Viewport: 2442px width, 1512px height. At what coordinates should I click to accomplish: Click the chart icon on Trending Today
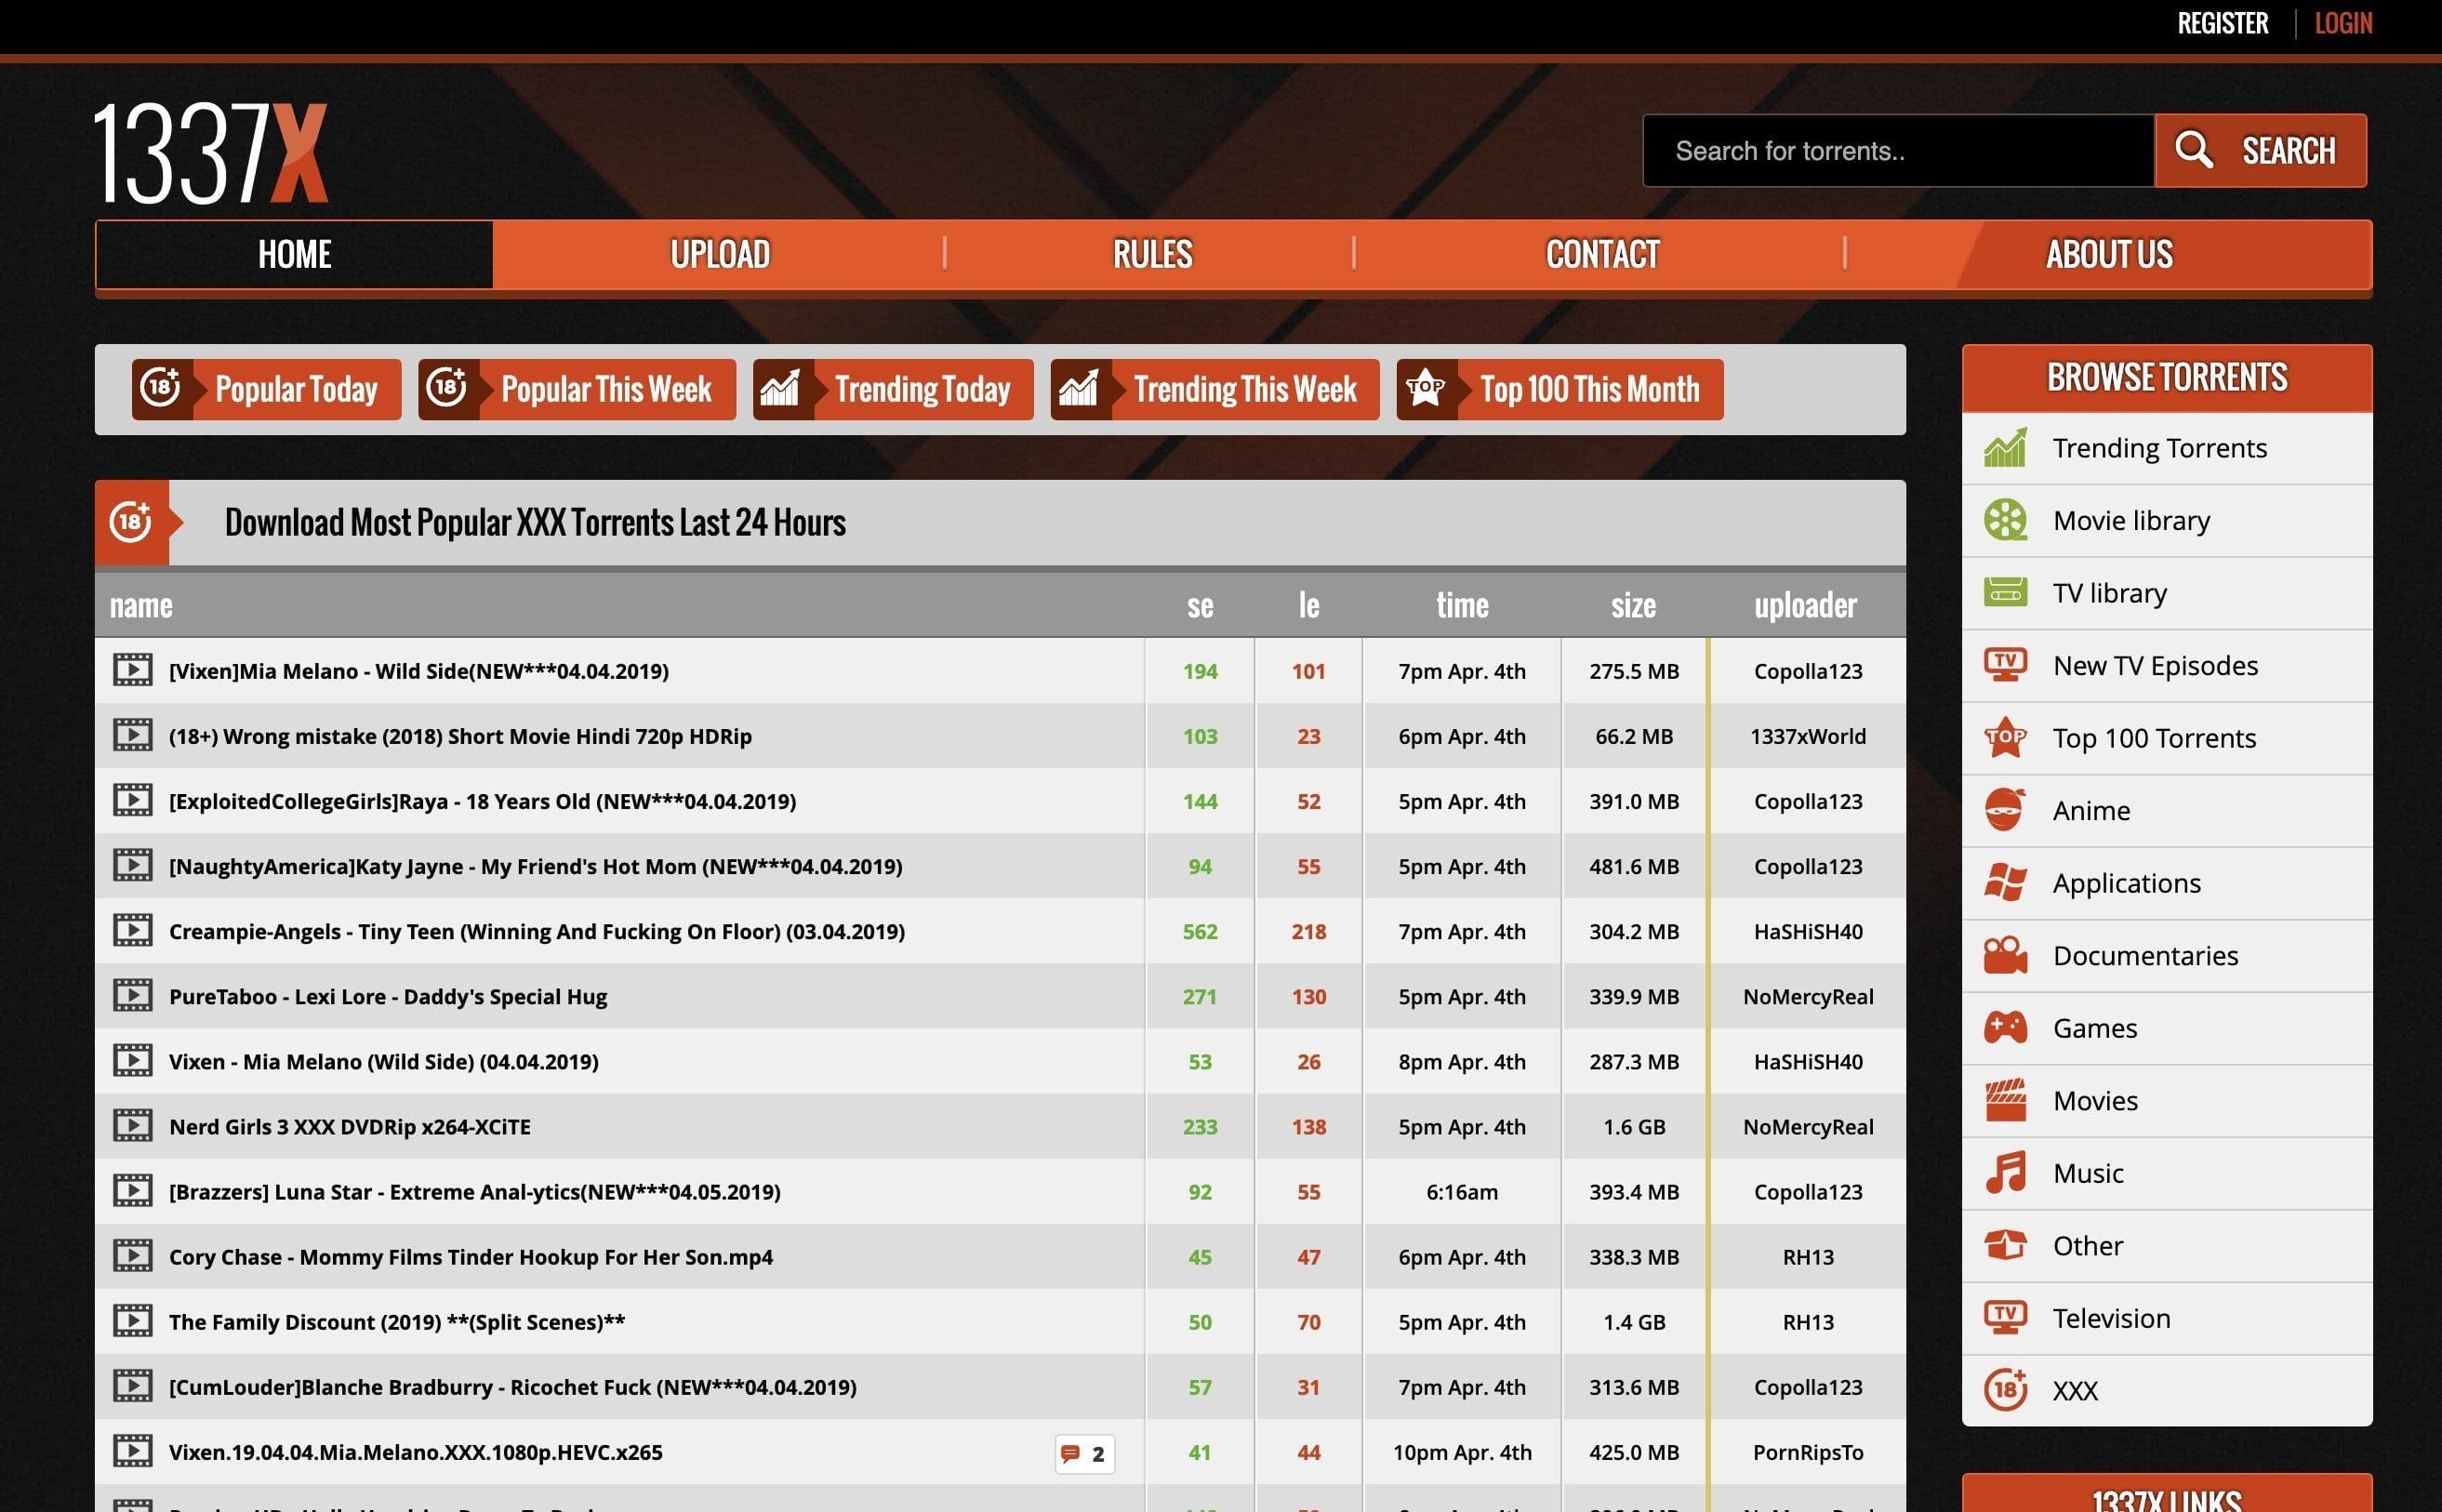point(780,388)
